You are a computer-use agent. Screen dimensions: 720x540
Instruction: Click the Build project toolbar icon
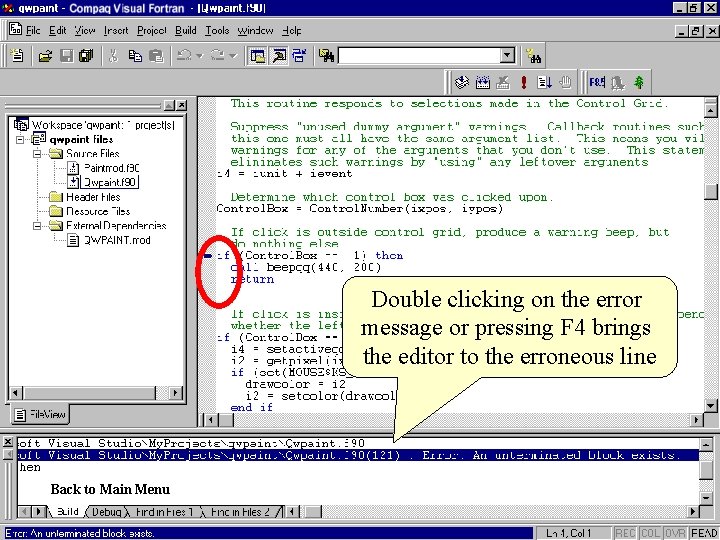[x=483, y=82]
